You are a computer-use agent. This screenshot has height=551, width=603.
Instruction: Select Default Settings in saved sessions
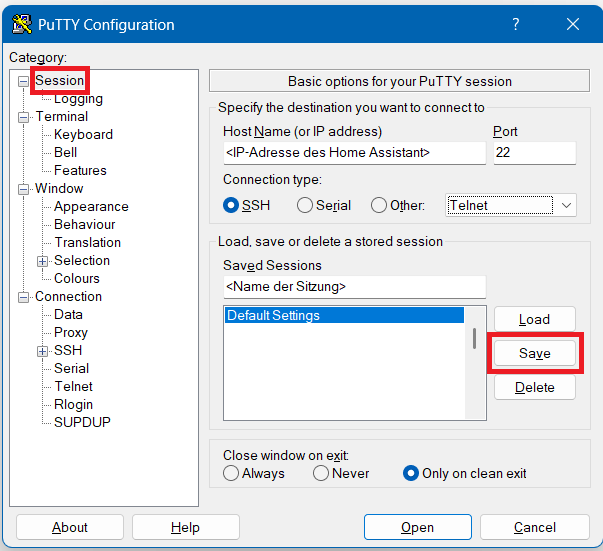pos(273,316)
